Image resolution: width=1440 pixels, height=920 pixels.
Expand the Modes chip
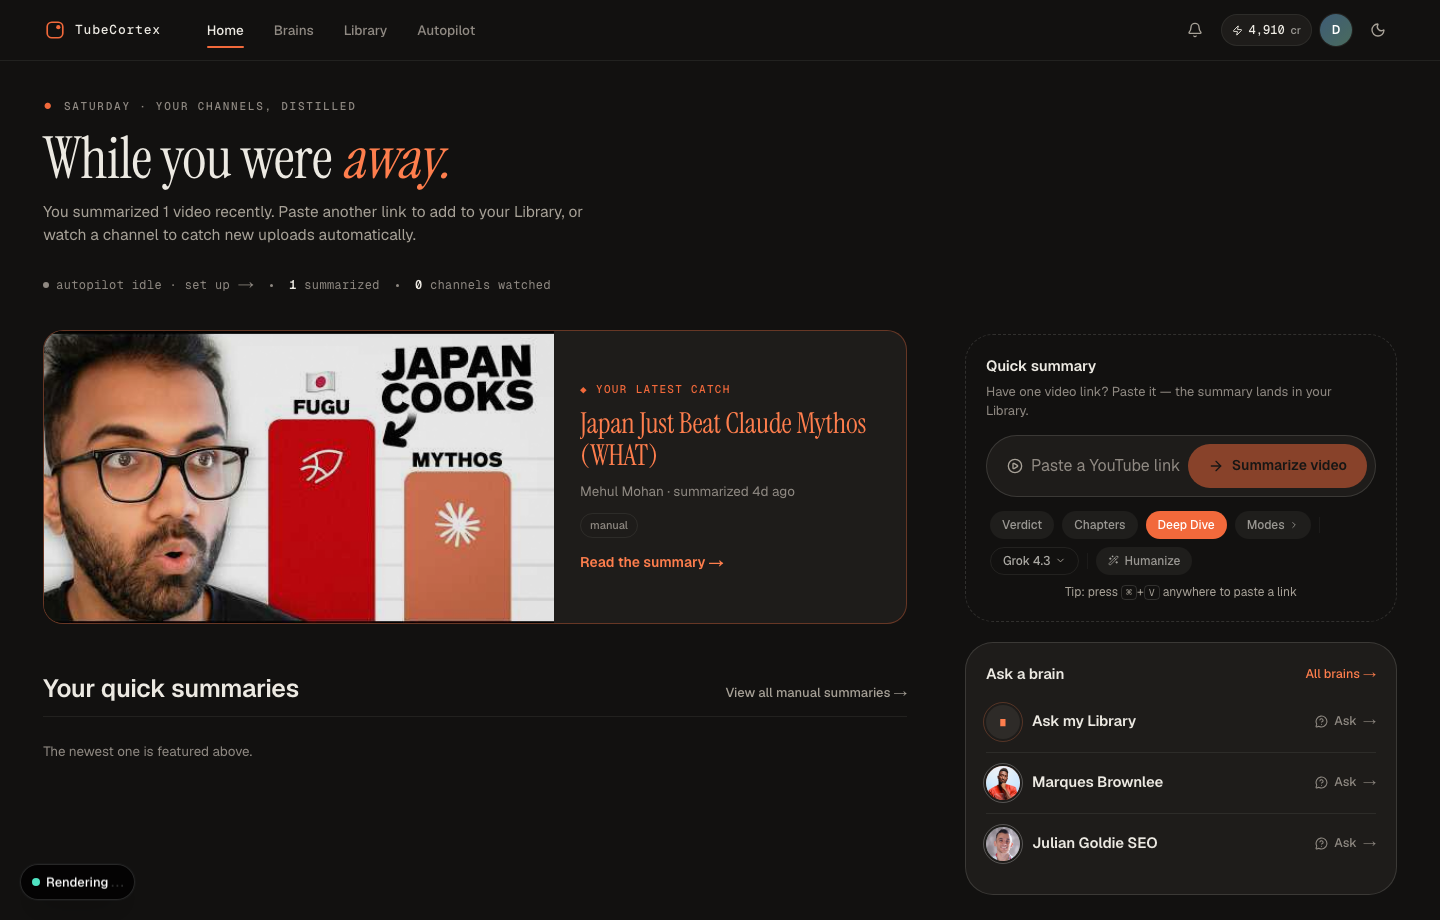point(1272,525)
